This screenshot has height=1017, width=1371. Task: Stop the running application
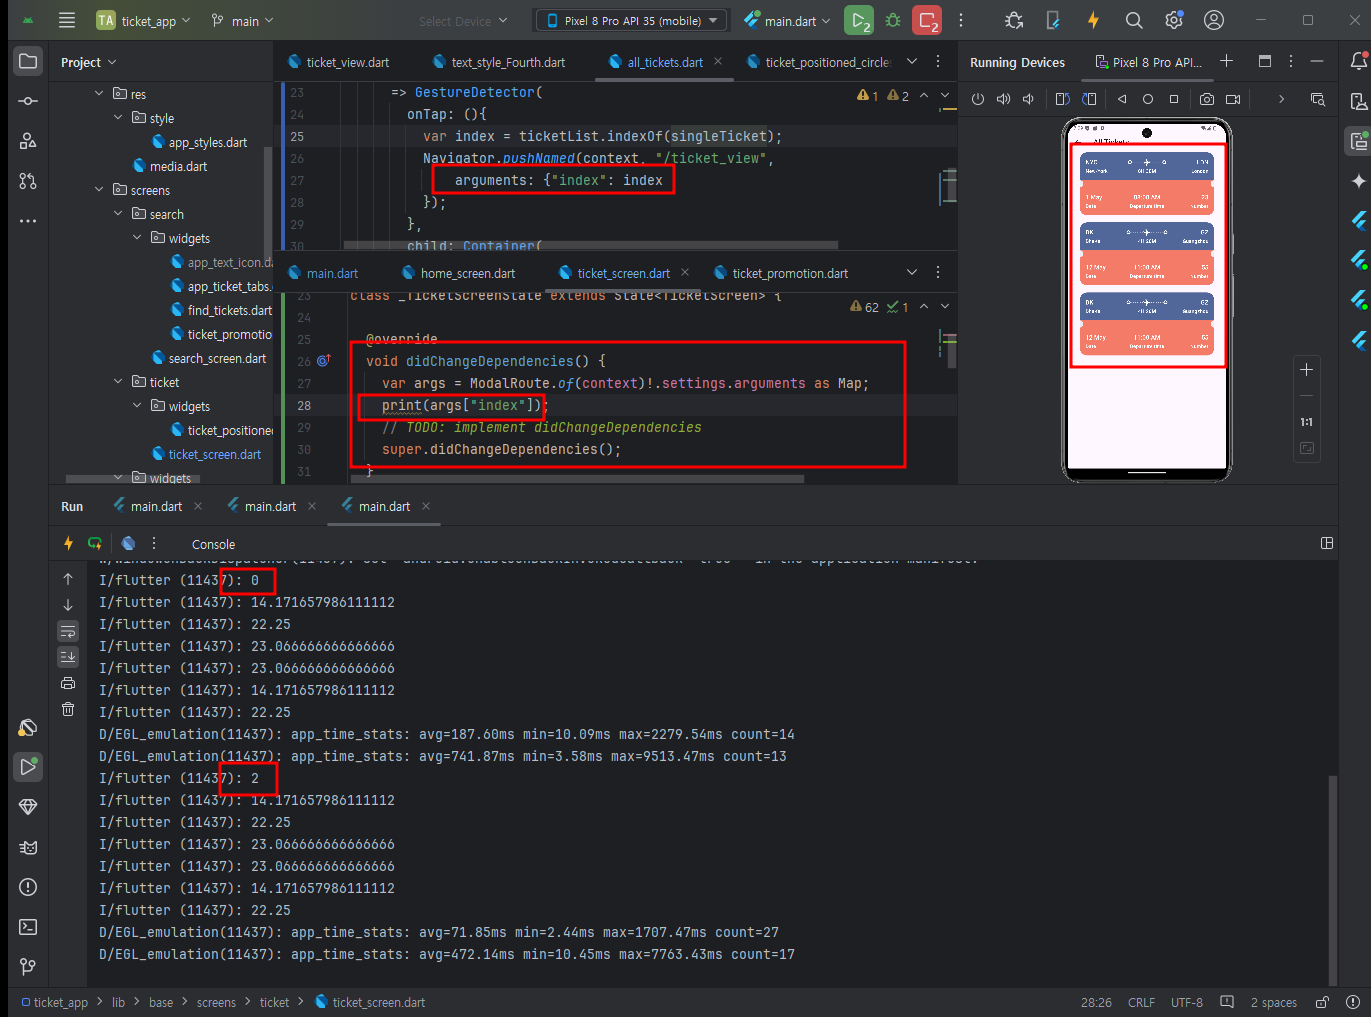tap(928, 20)
